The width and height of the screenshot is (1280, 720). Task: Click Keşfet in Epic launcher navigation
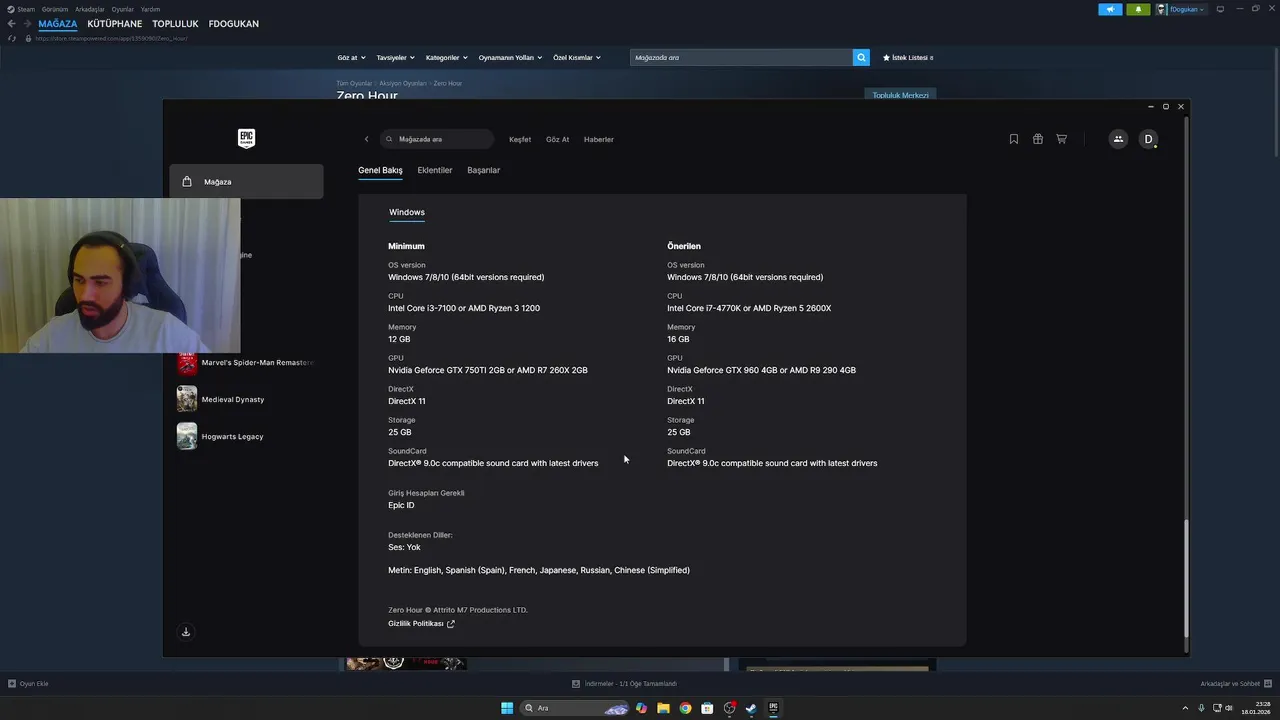520,139
